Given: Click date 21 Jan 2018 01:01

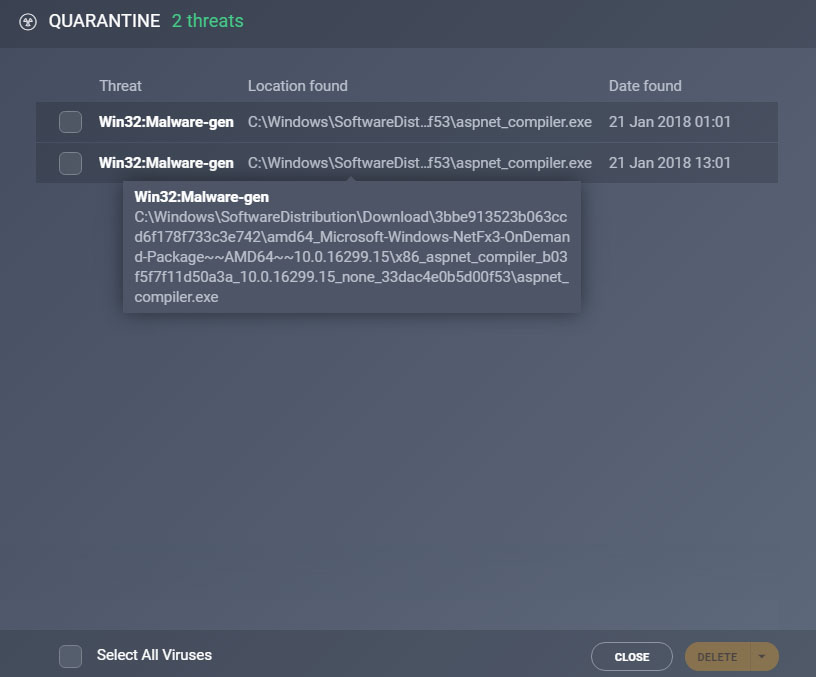Looking at the screenshot, I should (x=670, y=122).
